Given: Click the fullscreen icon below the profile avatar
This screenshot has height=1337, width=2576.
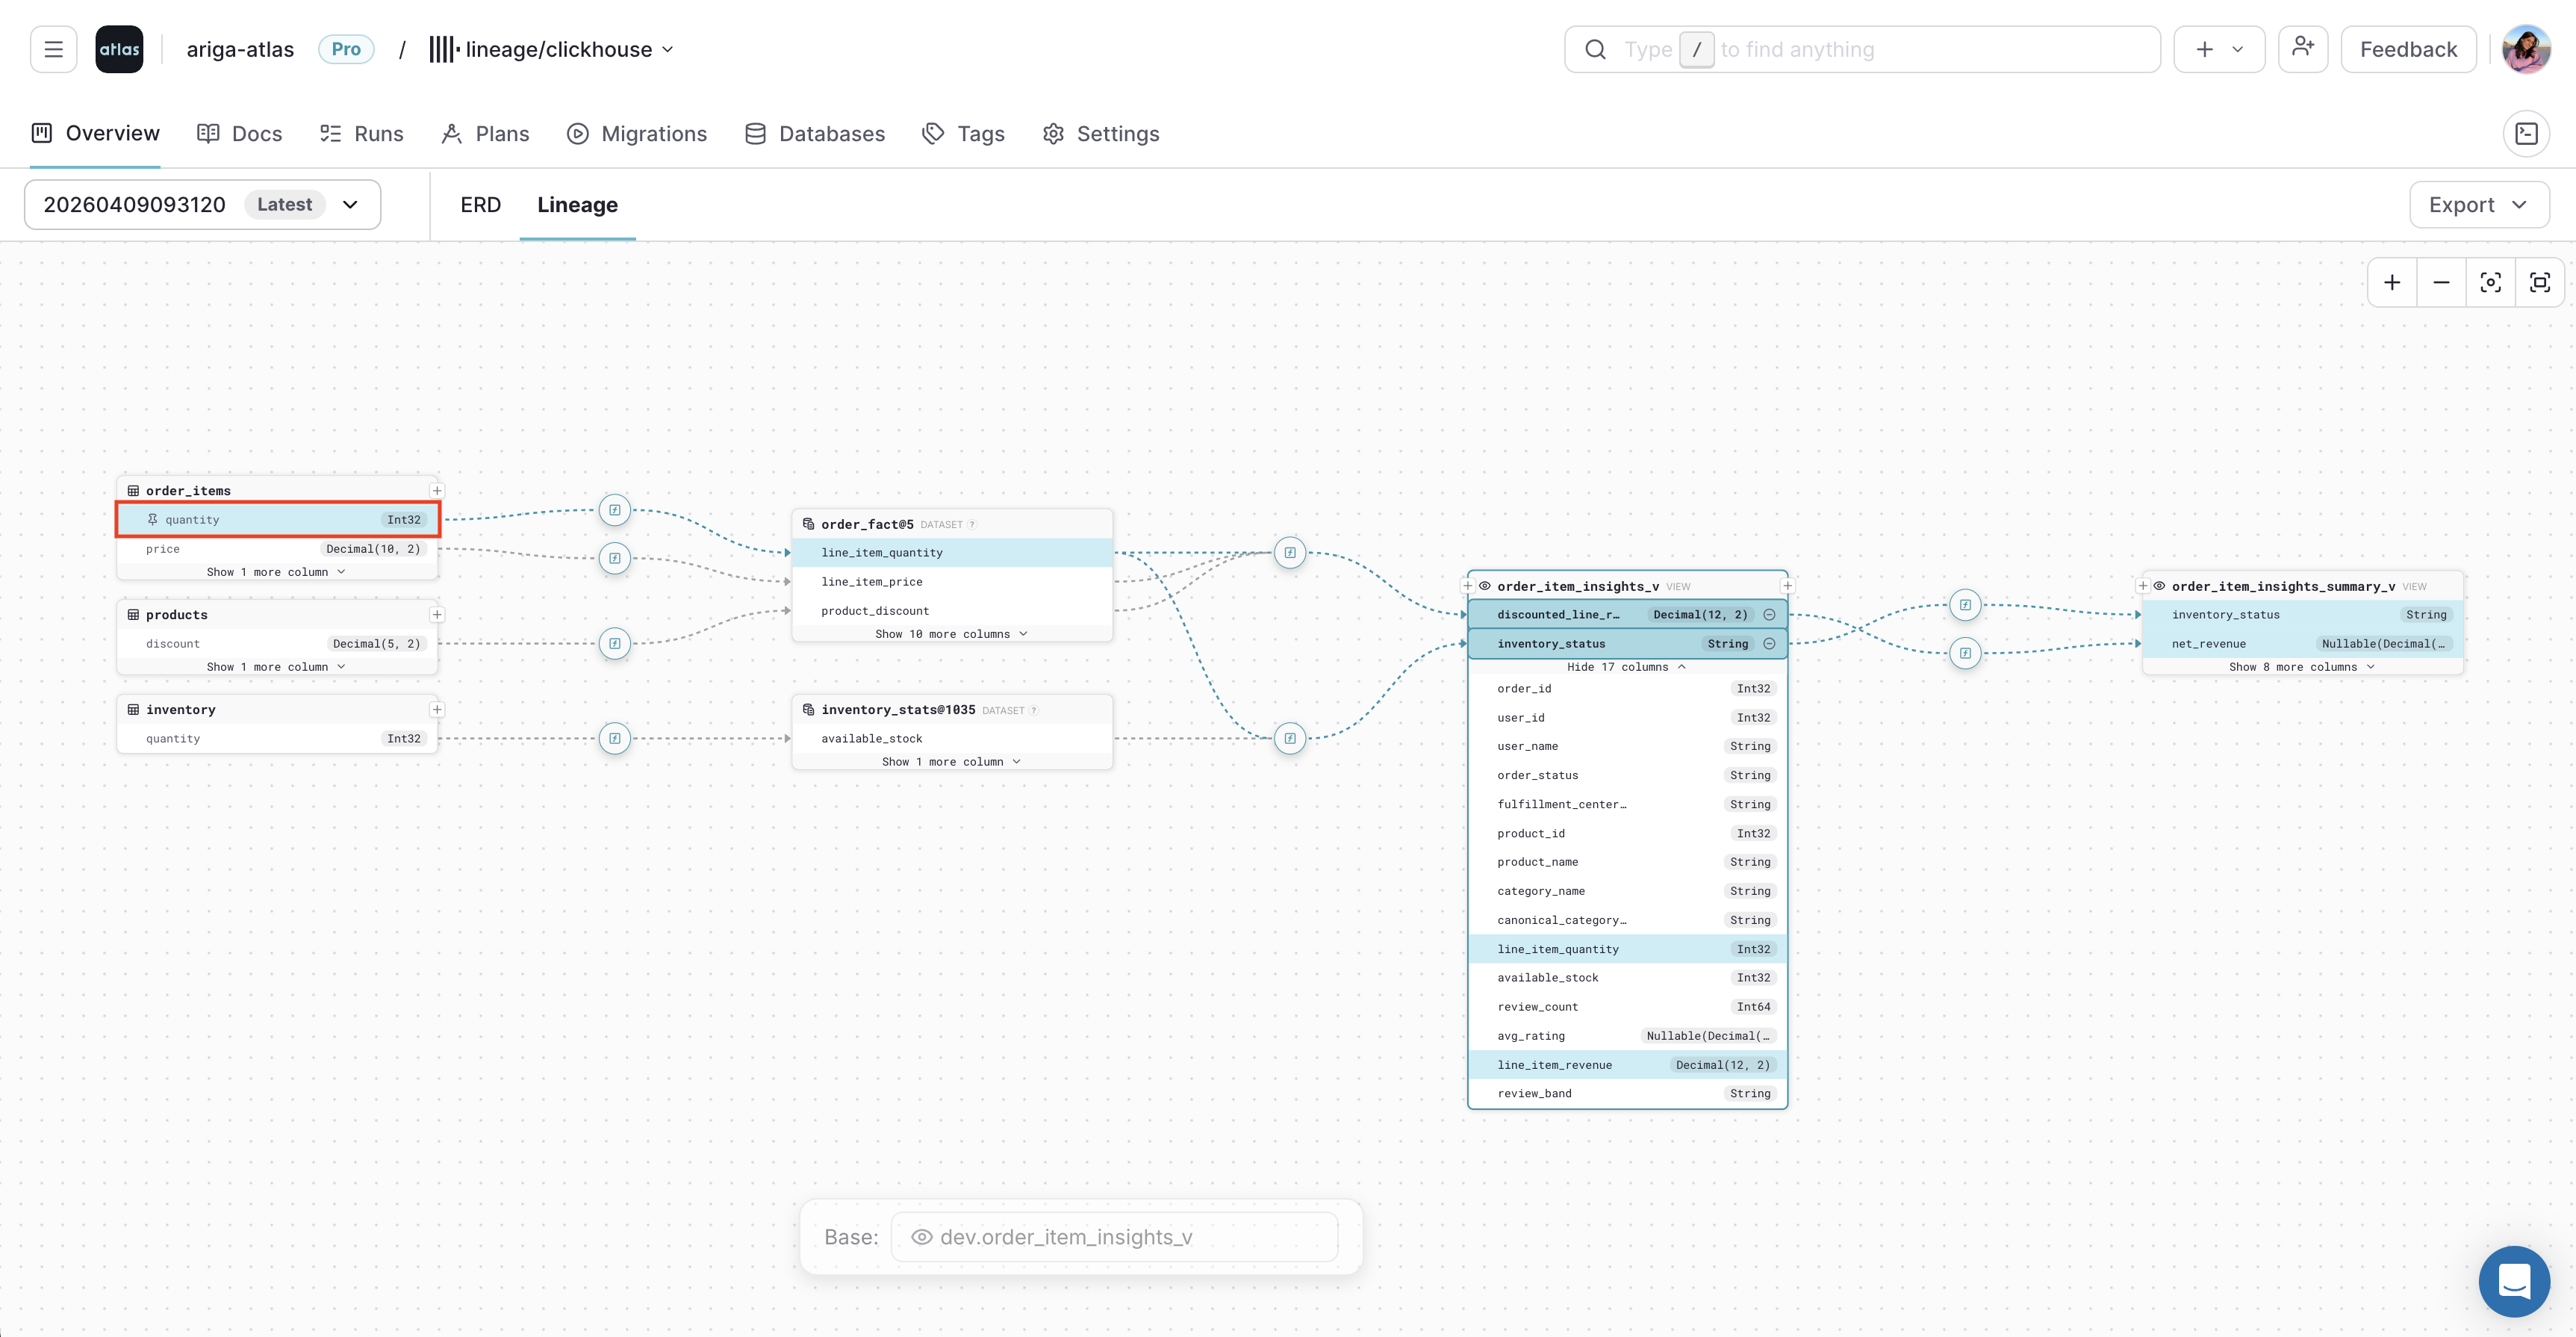Looking at the screenshot, I should pos(2527,133).
